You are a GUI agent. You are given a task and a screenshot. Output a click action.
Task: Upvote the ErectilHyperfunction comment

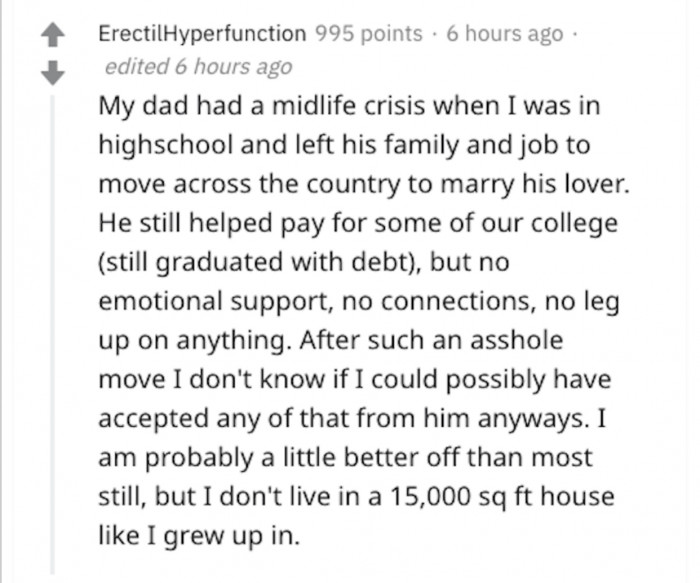(53, 35)
